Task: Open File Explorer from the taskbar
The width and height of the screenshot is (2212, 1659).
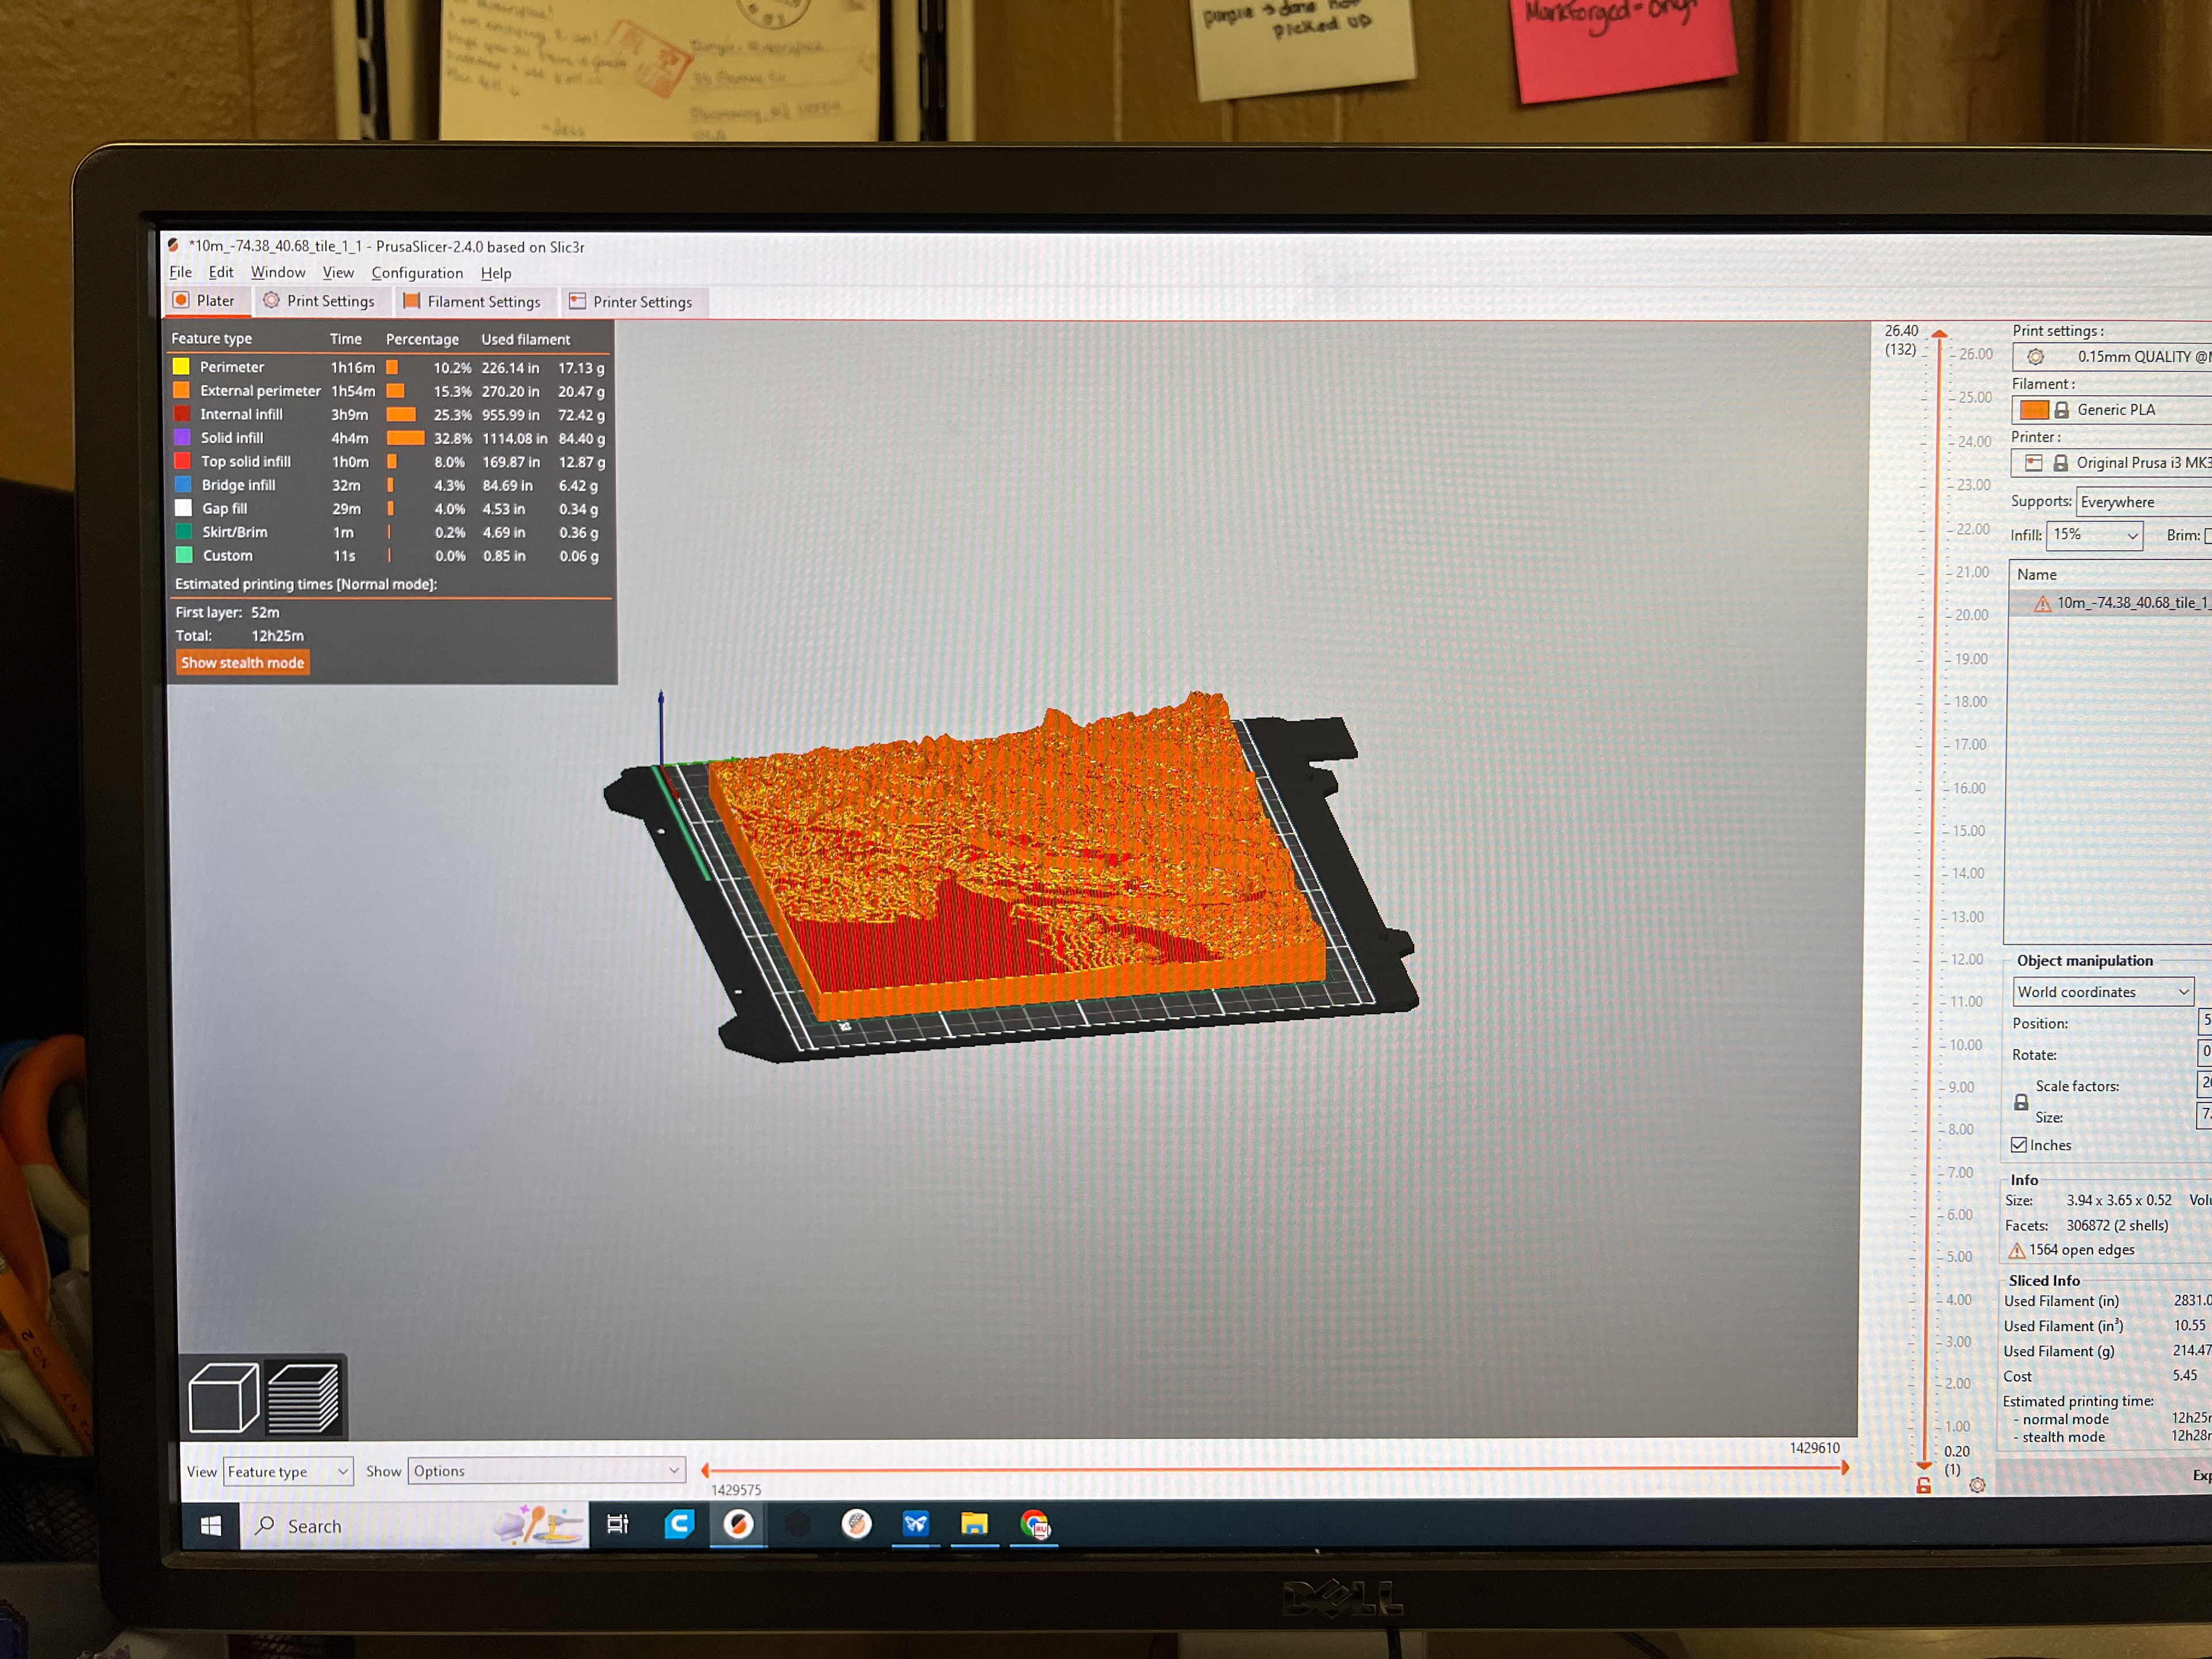Action: pos(974,1524)
